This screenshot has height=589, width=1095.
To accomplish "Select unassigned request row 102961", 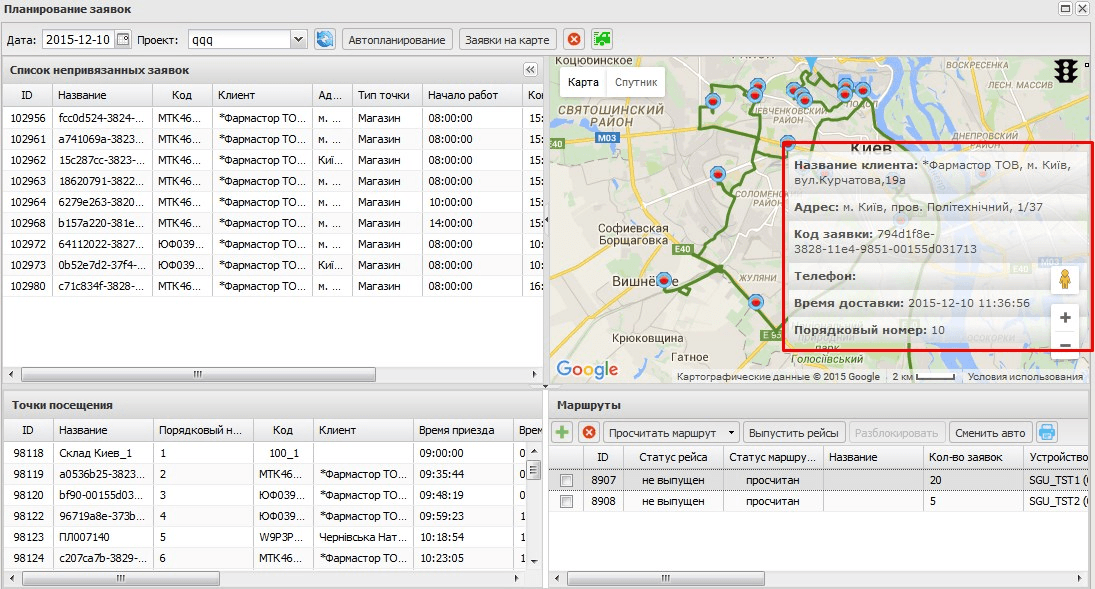I will click(272, 139).
